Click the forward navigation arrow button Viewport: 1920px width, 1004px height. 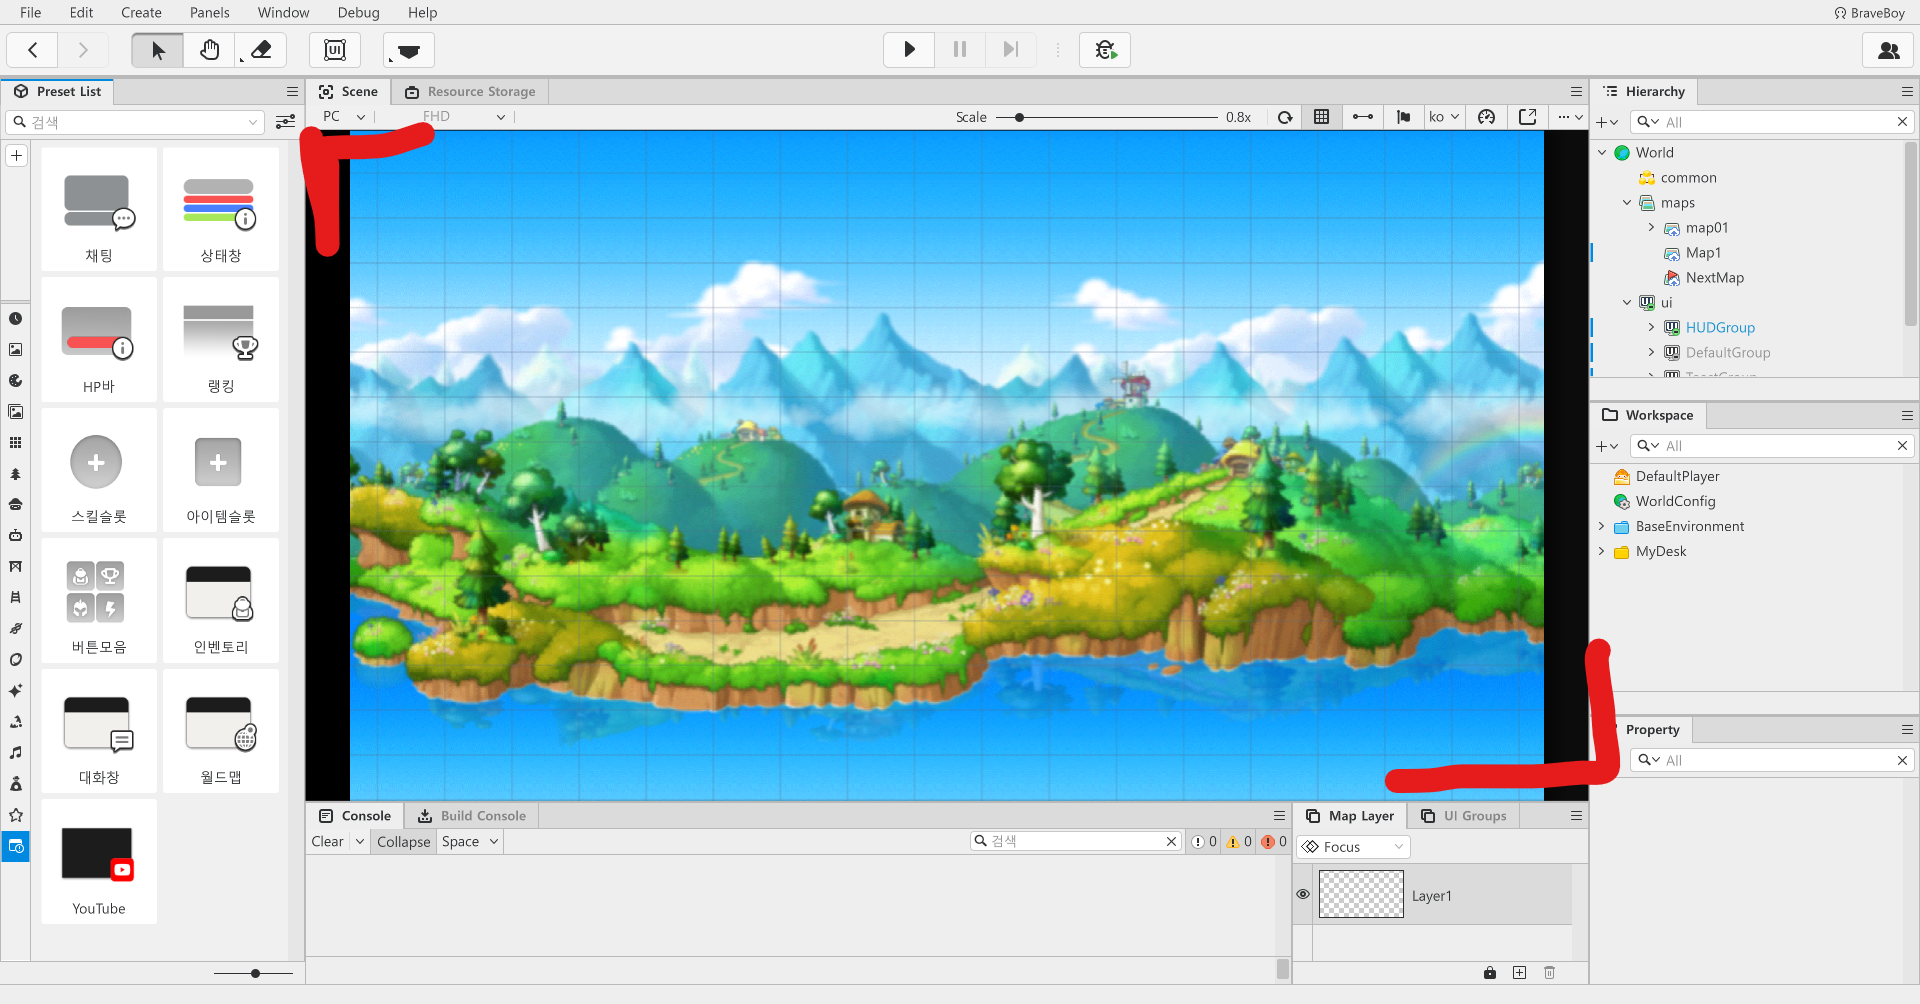click(x=84, y=50)
